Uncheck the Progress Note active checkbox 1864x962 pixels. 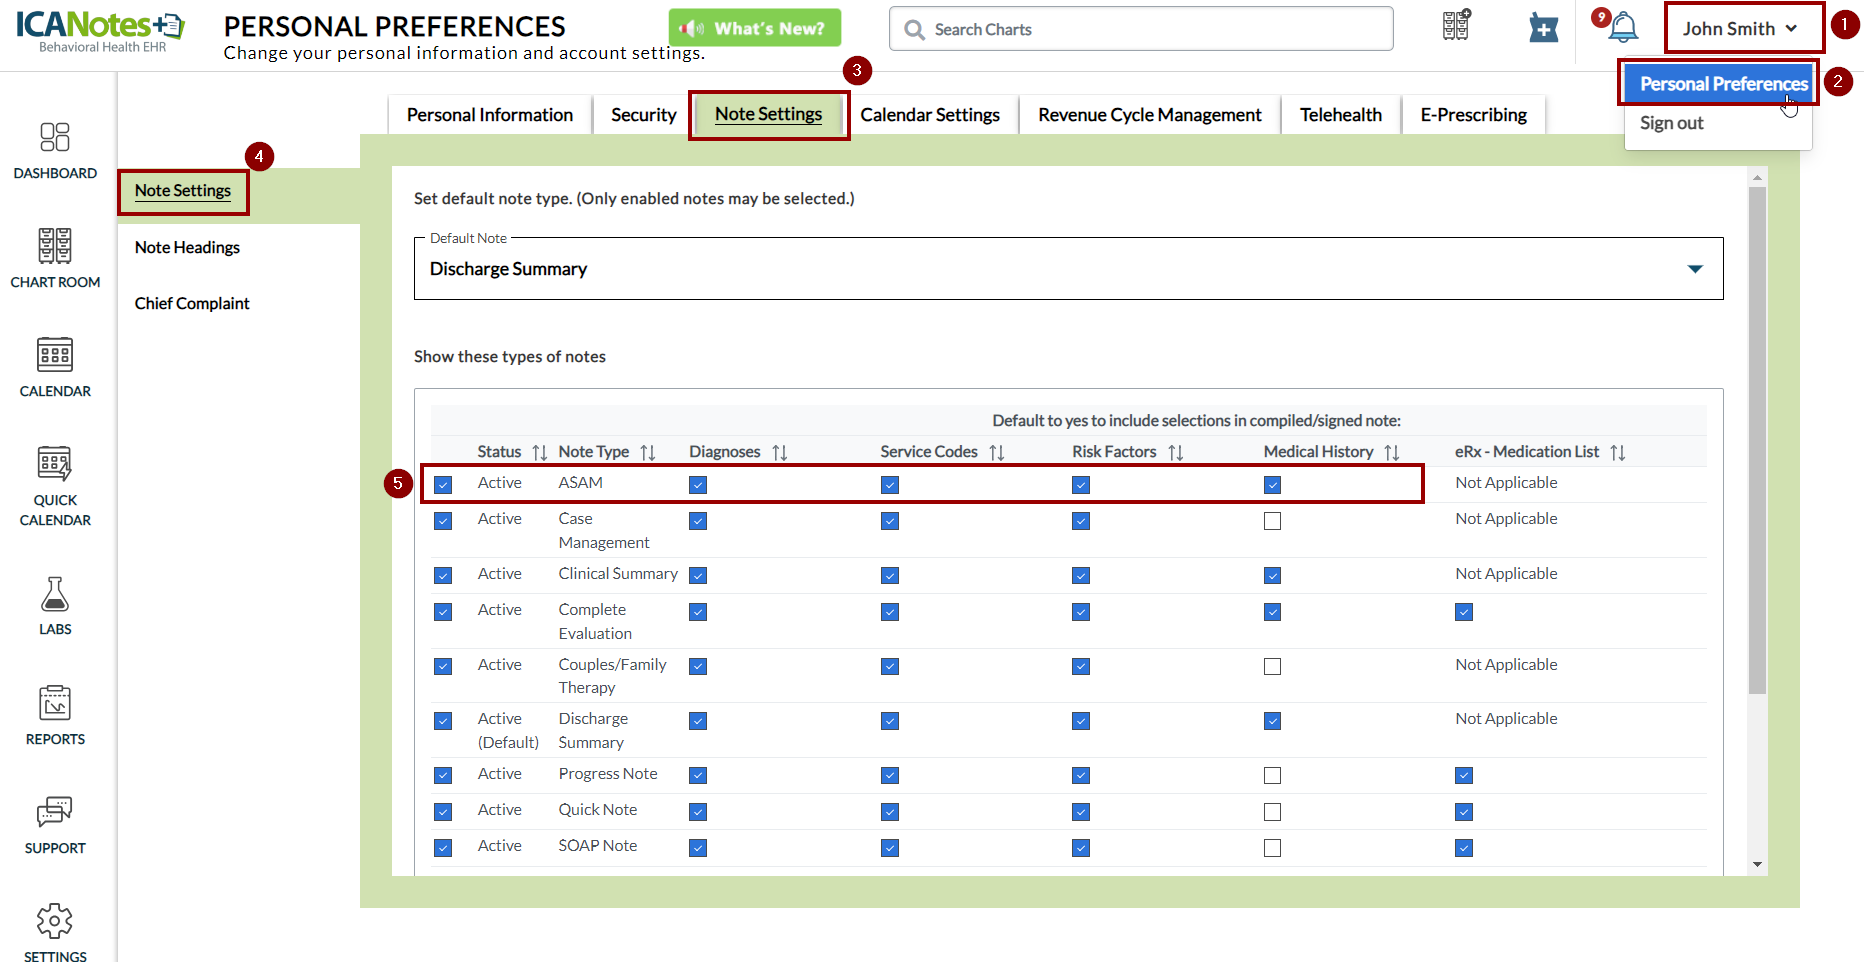tap(443, 775)
